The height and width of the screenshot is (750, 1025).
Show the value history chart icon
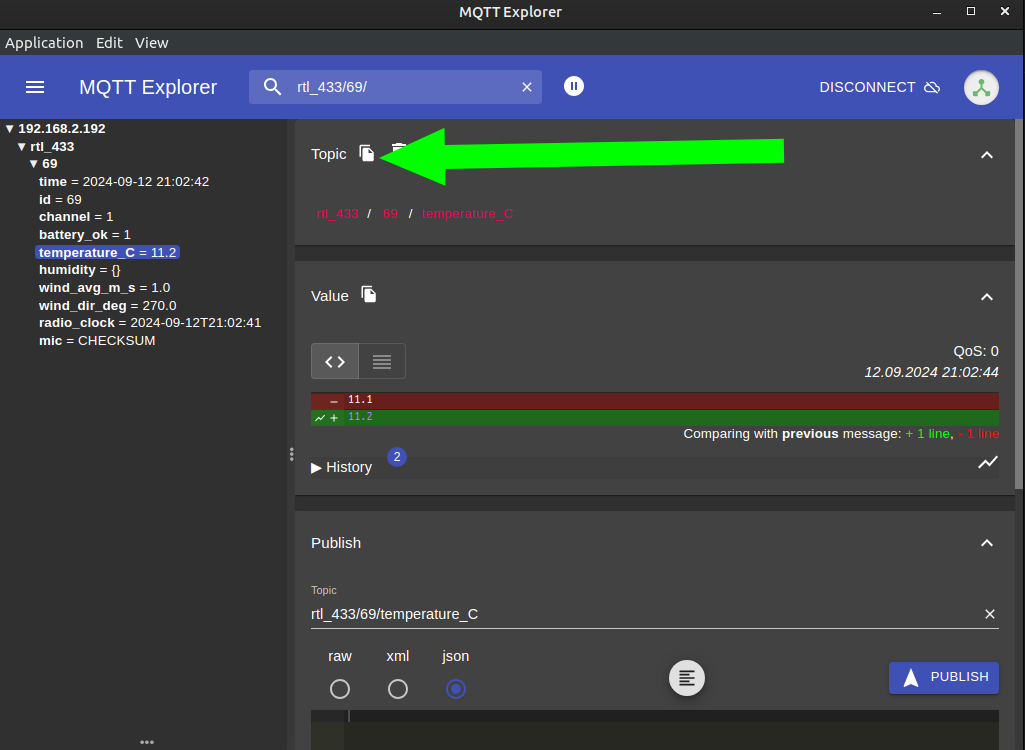pyautogui.click(x=987, y=462)
